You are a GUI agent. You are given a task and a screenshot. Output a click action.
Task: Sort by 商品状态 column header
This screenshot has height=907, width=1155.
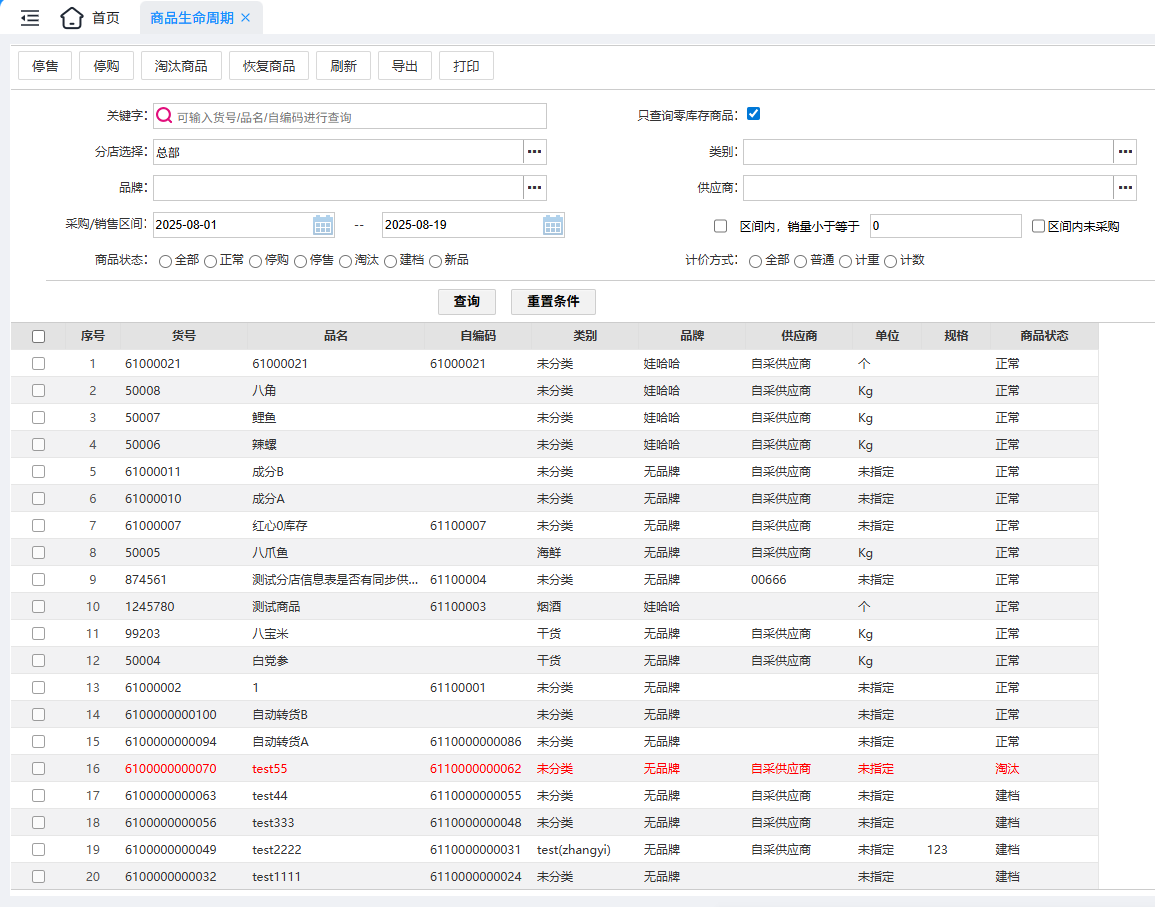(1044, 336)
